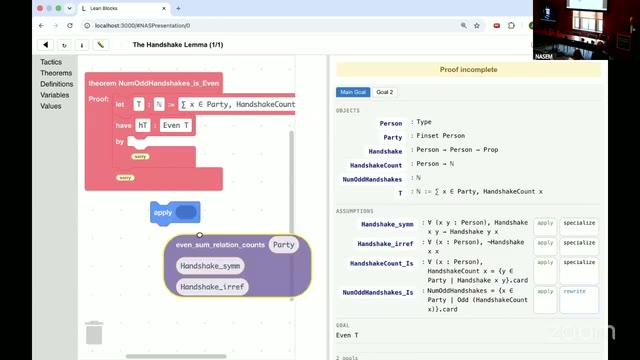Click the workspace horizontal scrollbar
This screenshot has height=360, width=640.
176,356
